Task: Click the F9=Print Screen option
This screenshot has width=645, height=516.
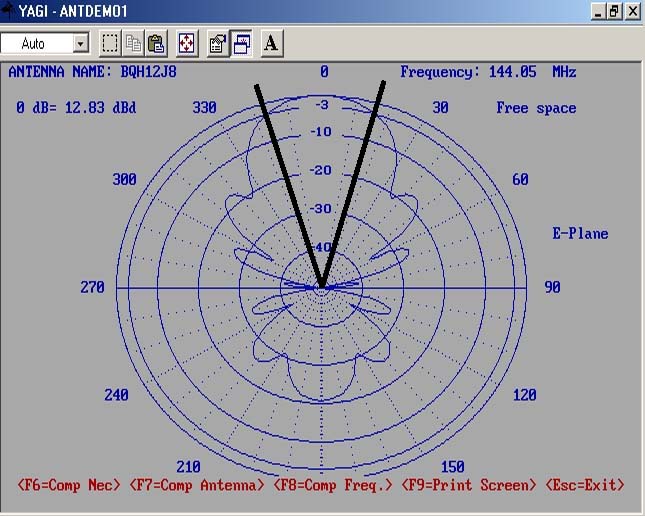Action: click(x=469, y=485)
